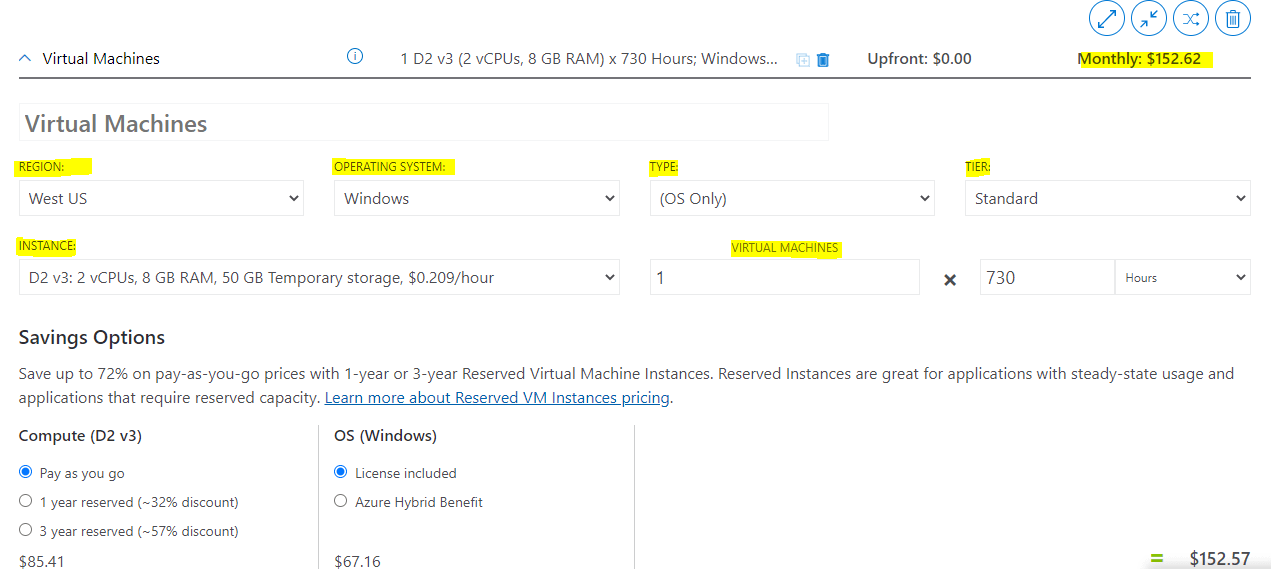Click the 1 D2 v3 summary description text
Screen dimensions: 1271x569
coord(589,59)
